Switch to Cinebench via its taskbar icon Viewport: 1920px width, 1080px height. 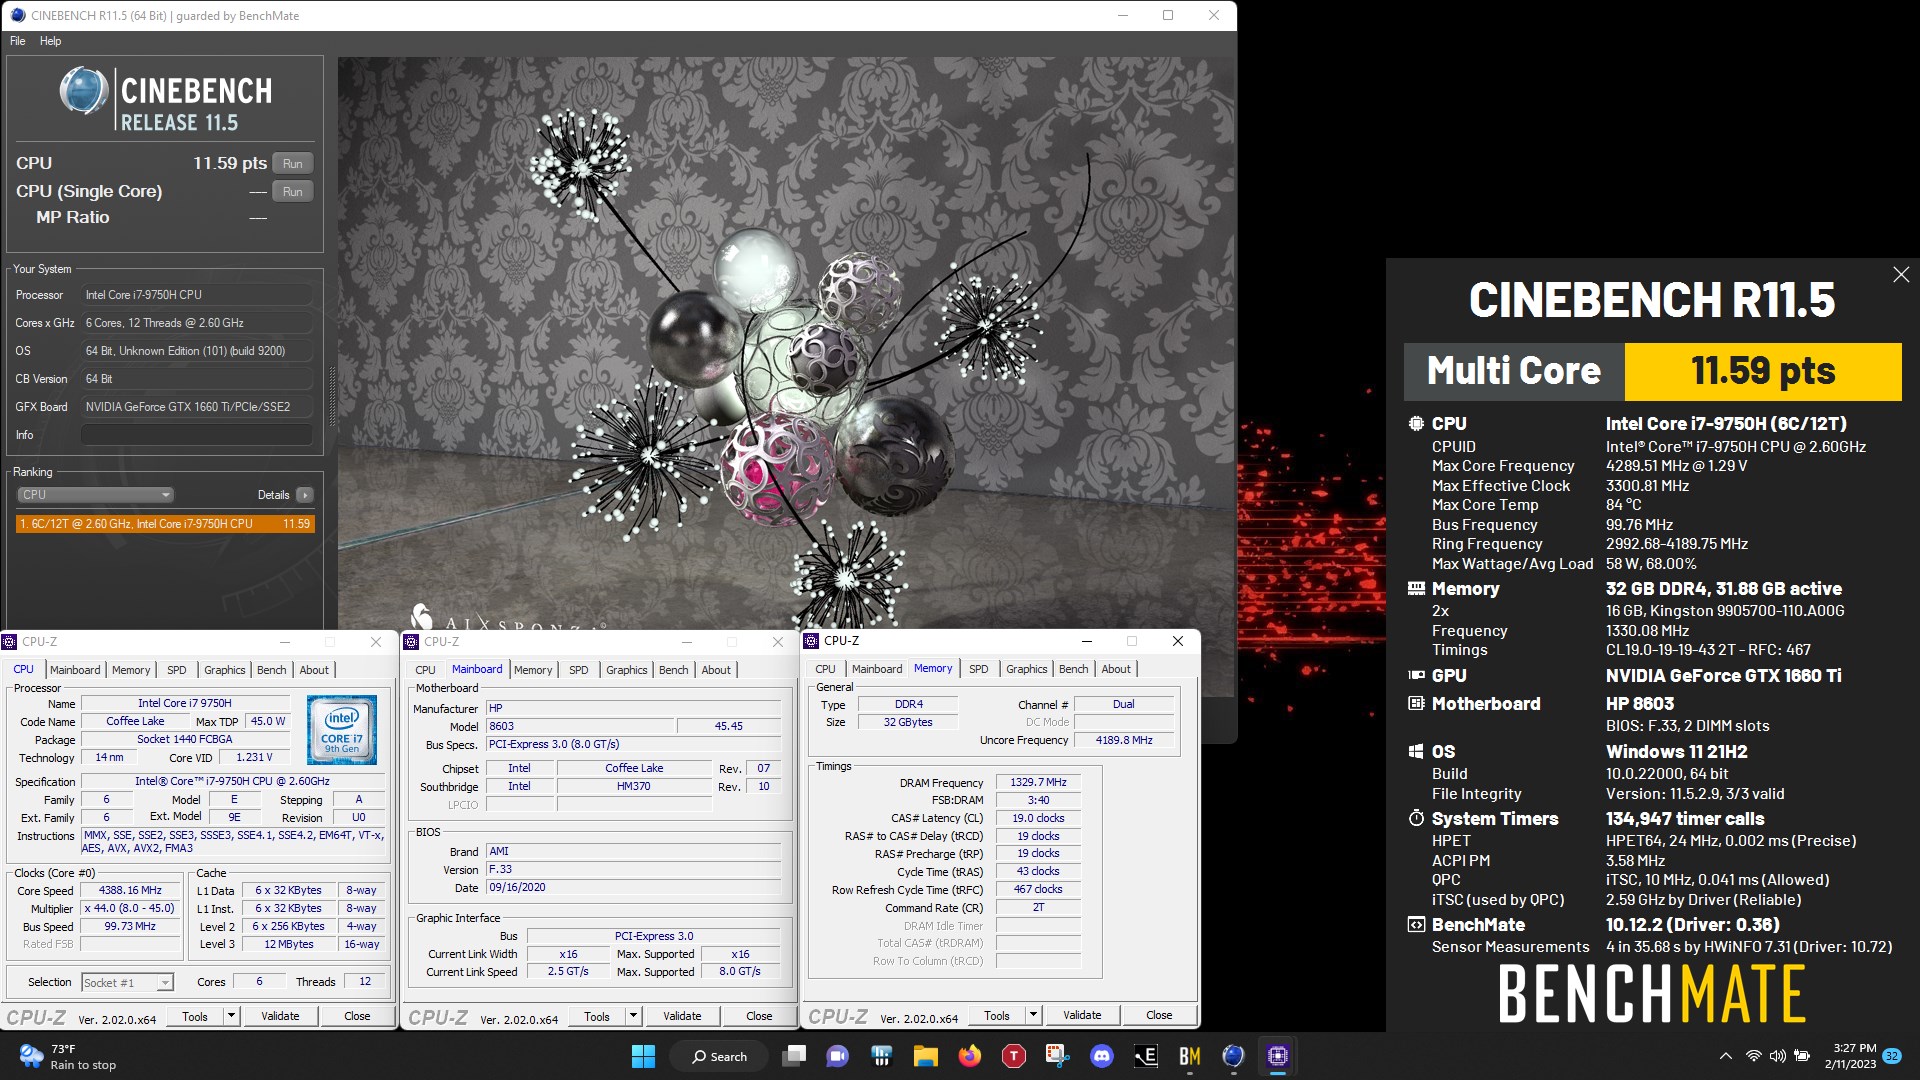1233,1056
